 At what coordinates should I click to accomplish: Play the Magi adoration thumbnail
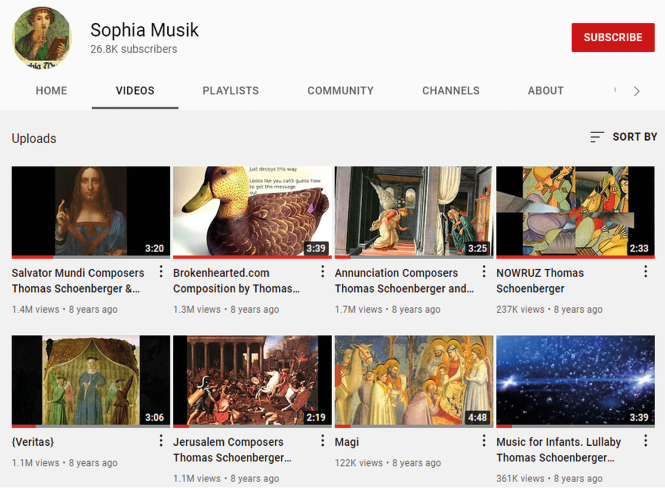[414, 381]
